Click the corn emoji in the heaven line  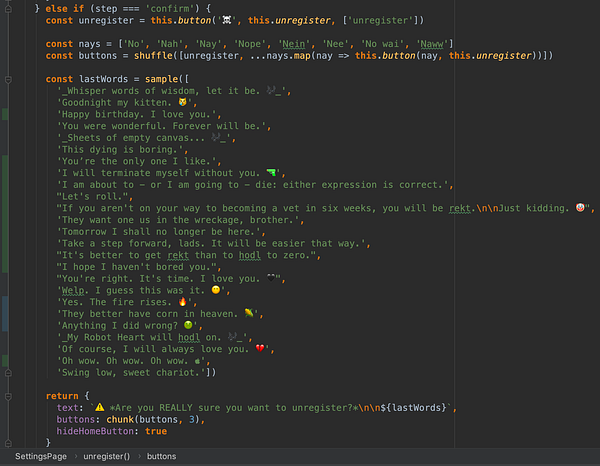pos(249,313)
